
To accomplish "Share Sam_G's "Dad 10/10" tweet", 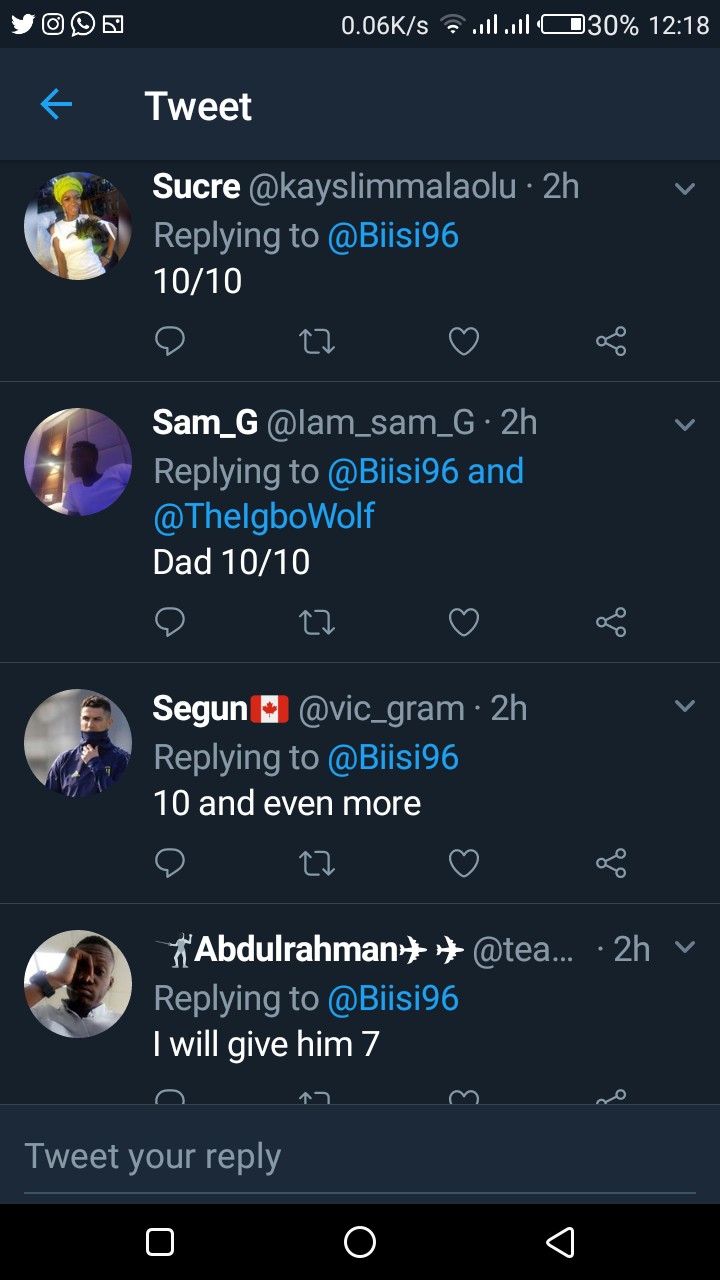I will point(610,623).
